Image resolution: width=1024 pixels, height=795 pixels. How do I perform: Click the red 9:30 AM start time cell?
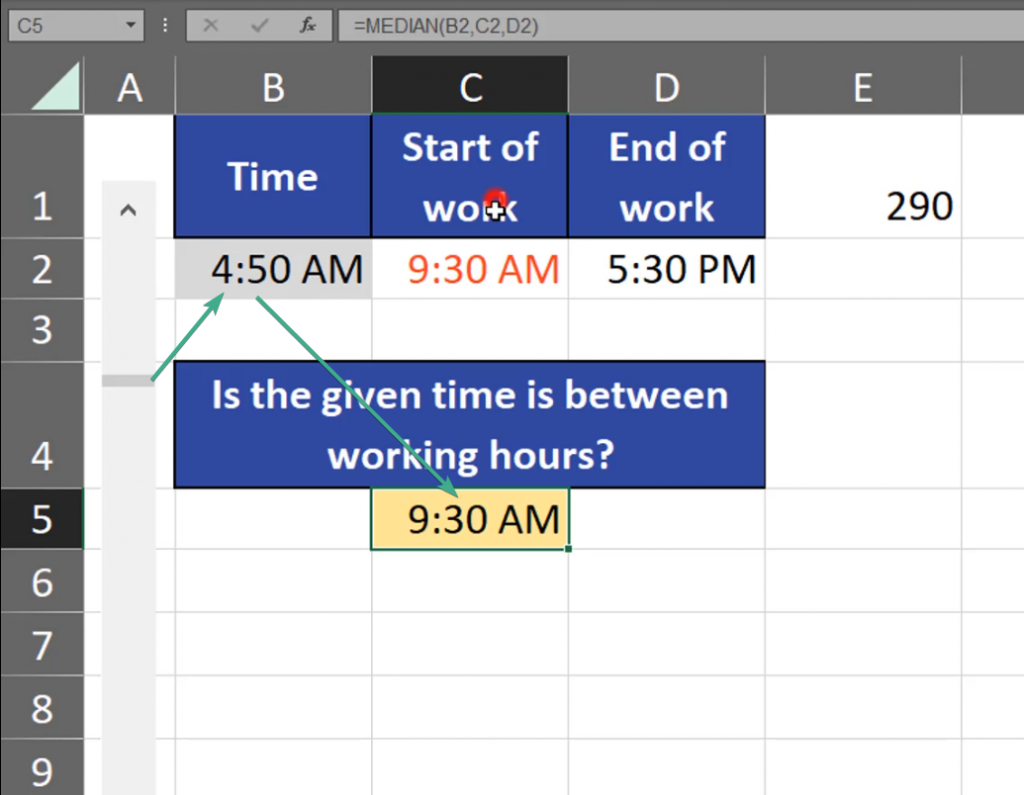click(x=470, y=269)
